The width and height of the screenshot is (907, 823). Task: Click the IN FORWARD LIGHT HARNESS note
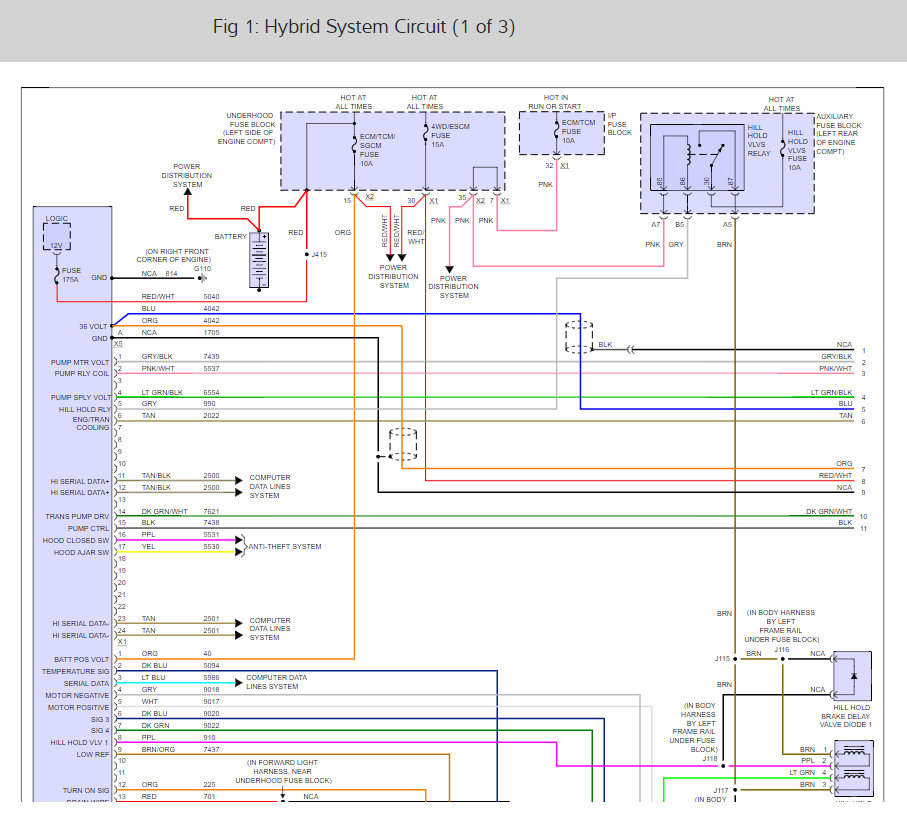click(x=283, y=772)
